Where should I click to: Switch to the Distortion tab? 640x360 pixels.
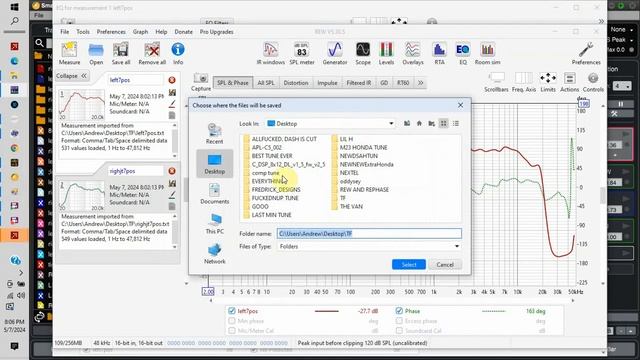(x=296, y=83)
